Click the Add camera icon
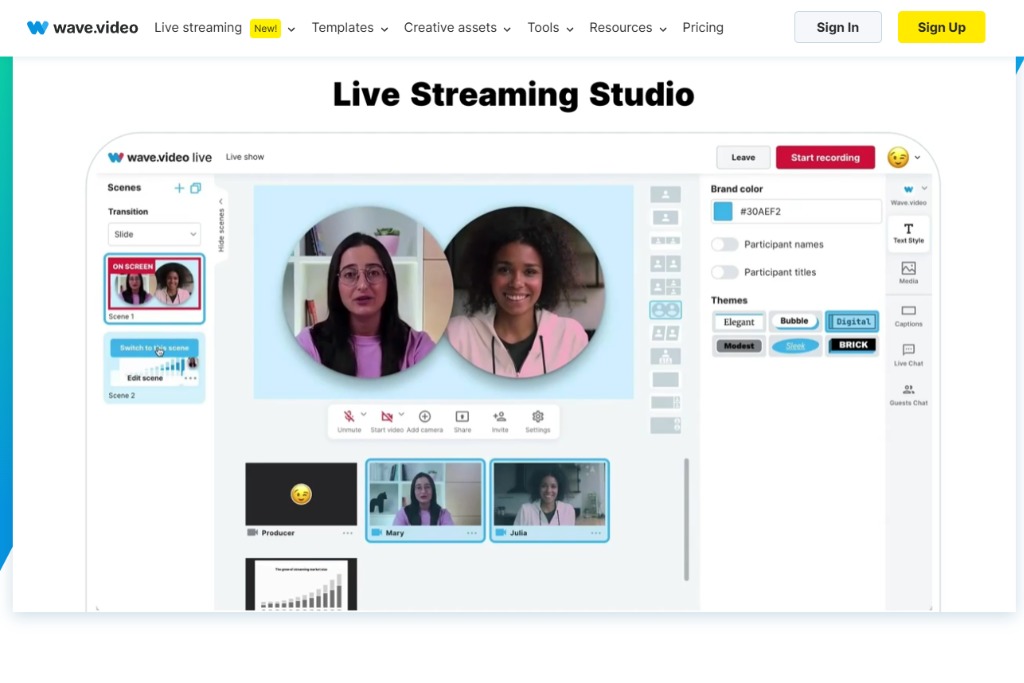 pos(425,417)
